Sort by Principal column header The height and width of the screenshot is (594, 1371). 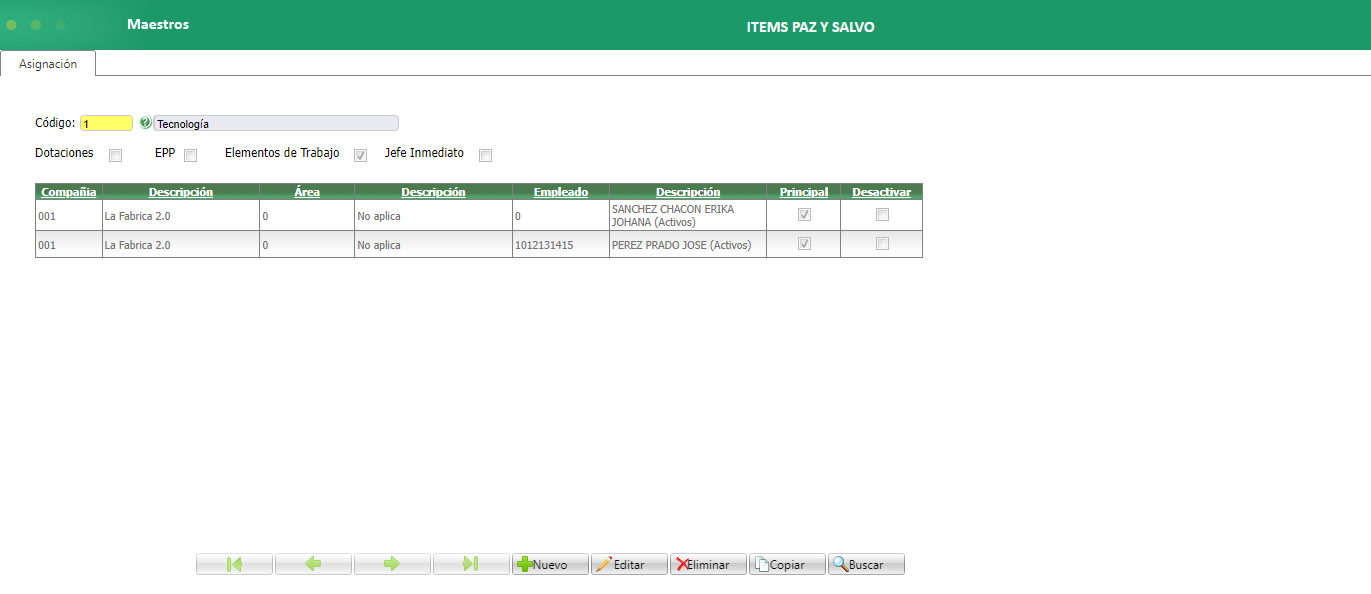click(x=804, y=192)
